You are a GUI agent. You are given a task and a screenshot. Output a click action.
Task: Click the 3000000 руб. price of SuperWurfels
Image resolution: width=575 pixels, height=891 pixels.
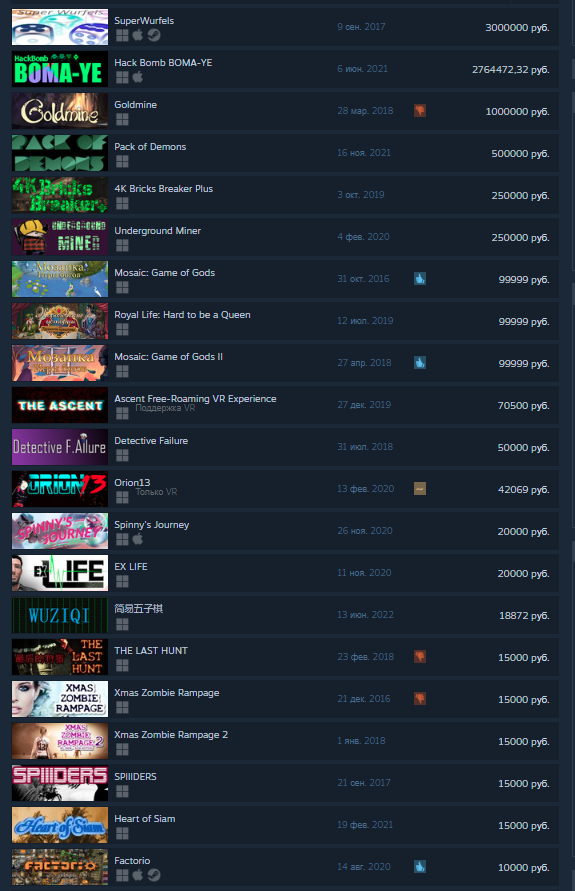(x=517, y=27)
